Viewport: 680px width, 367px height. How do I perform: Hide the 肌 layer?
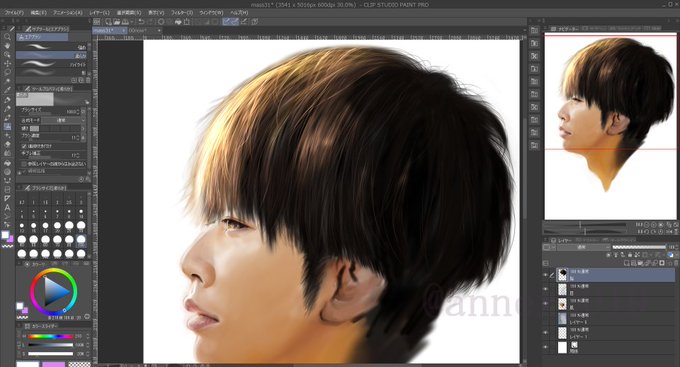click(x=546, y=304)
